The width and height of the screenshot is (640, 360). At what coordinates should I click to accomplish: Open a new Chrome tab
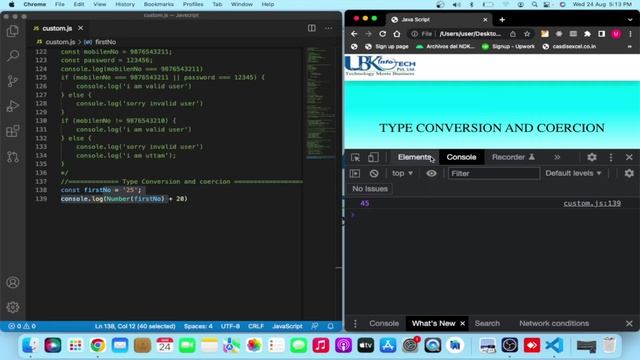tap(502, 20)
